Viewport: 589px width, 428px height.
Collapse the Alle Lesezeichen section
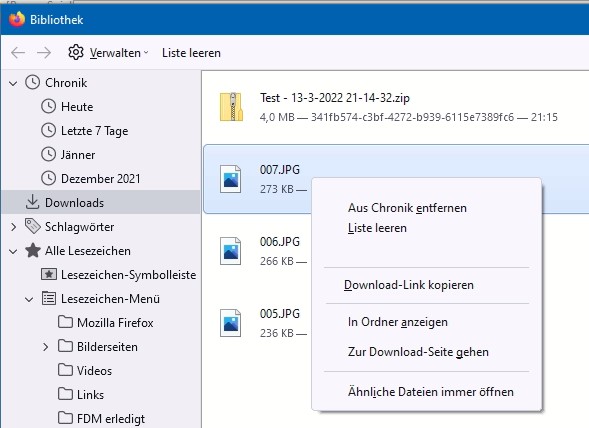(13, 251)
